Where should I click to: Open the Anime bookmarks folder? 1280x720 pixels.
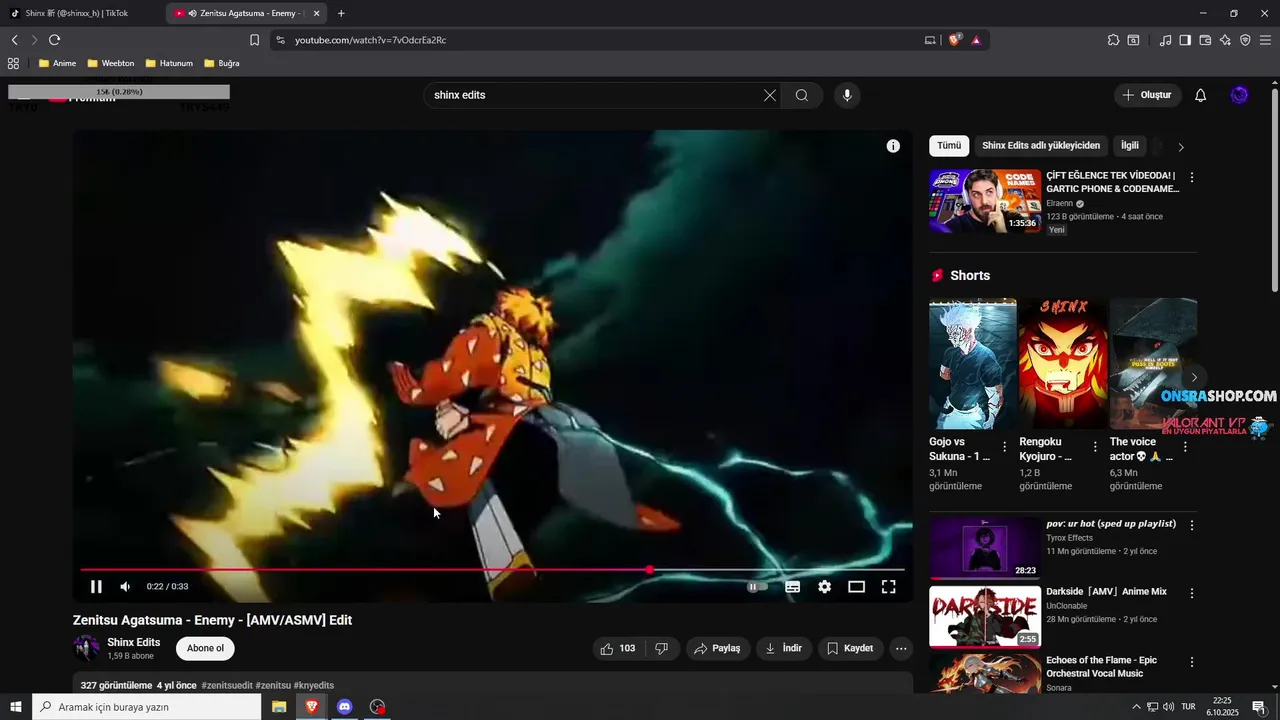point(57,63)
